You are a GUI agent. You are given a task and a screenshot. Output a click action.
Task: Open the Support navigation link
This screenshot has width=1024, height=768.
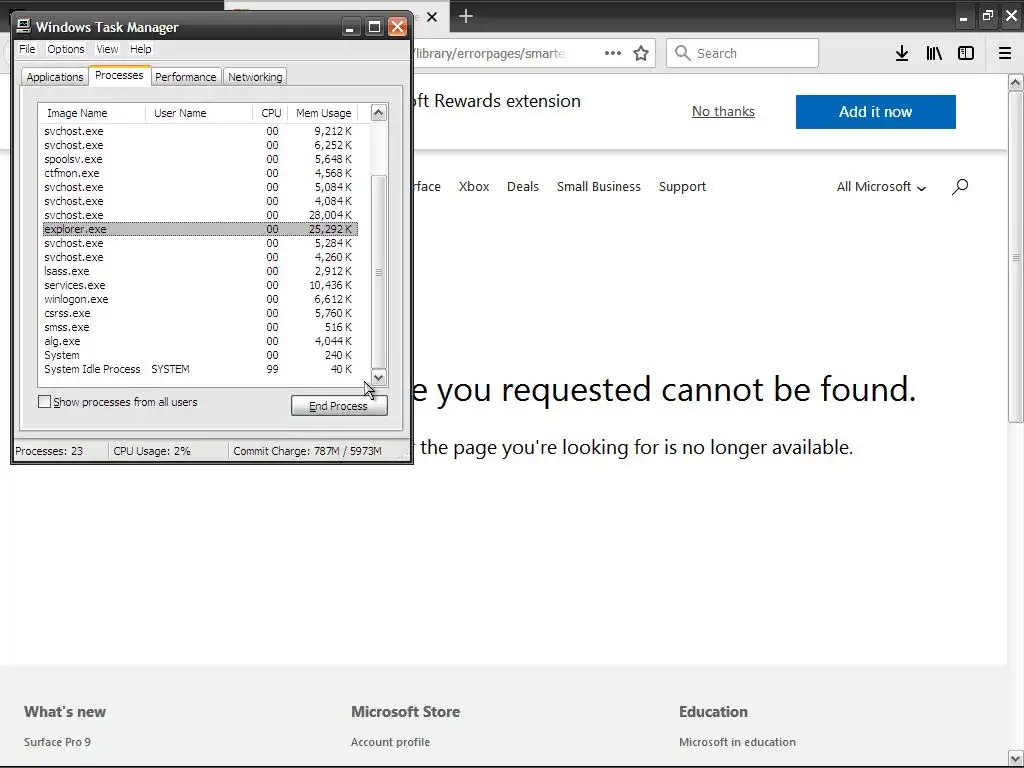682,187
